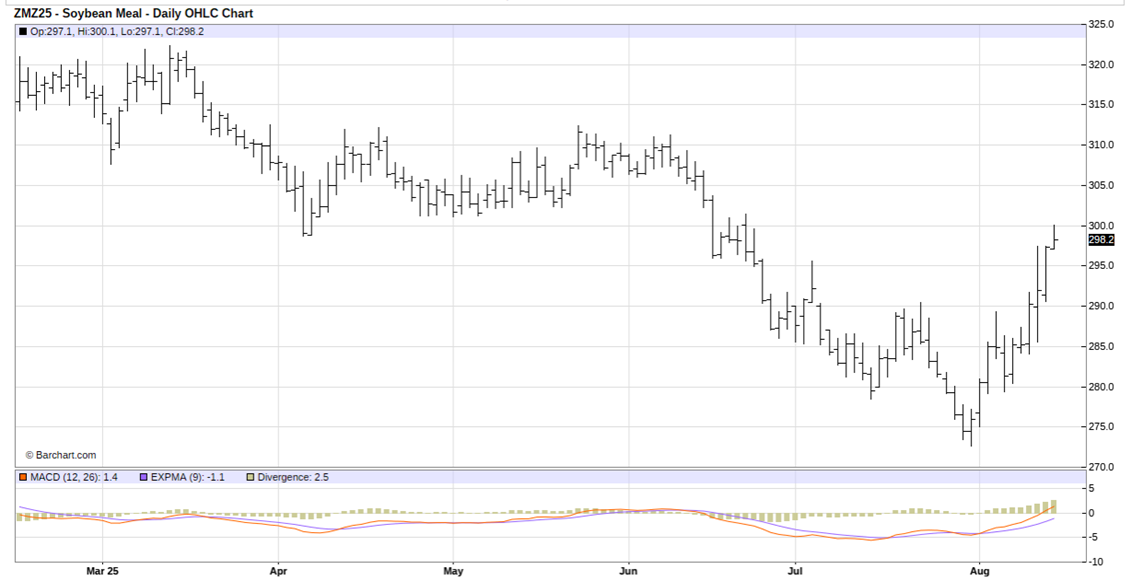Click the Apr date axis label
The width and height of the screenshot is (1143, 581).
pos(278,571)
